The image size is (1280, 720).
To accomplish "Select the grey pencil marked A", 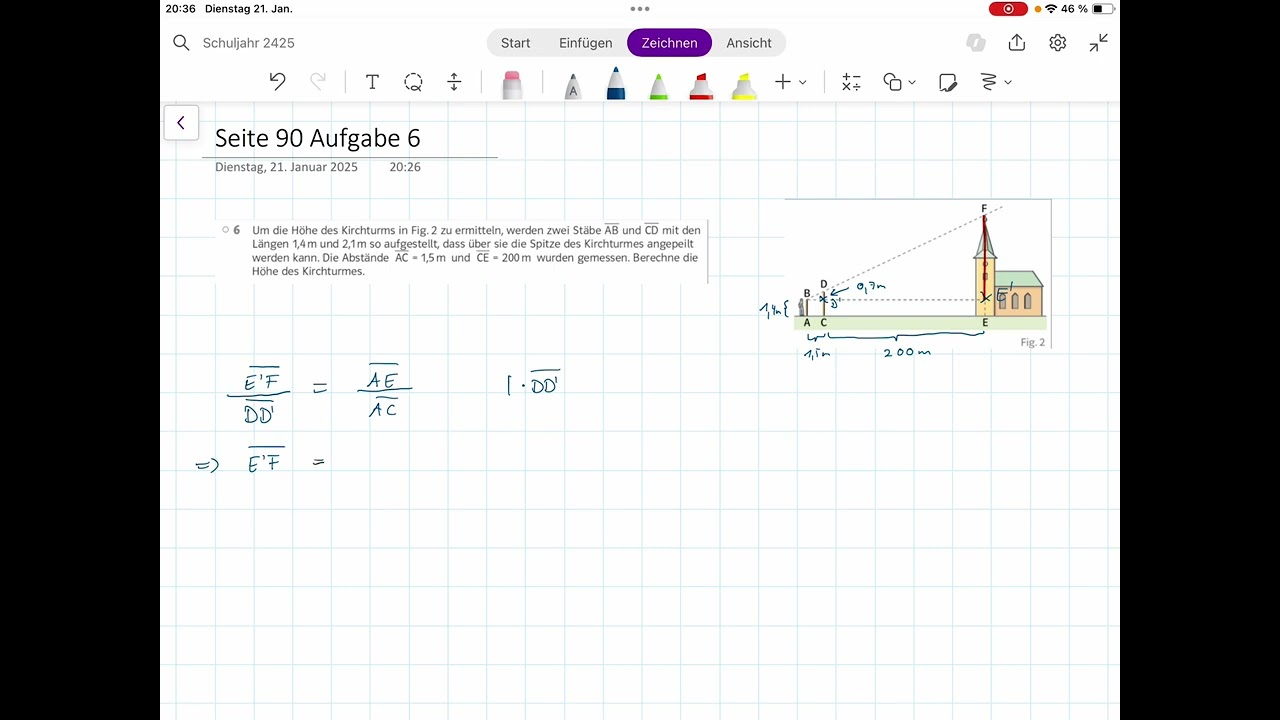I will click(x=572, y=85).
